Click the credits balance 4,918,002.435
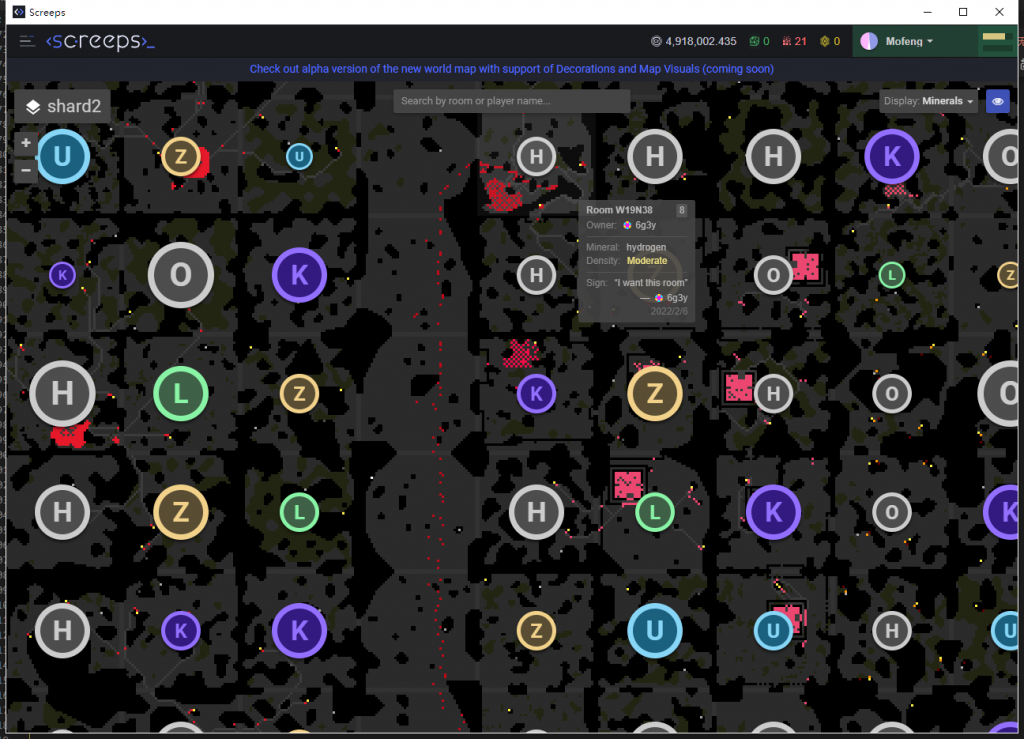Screen dimensions: 1024x739 click(x=700, y=41)
